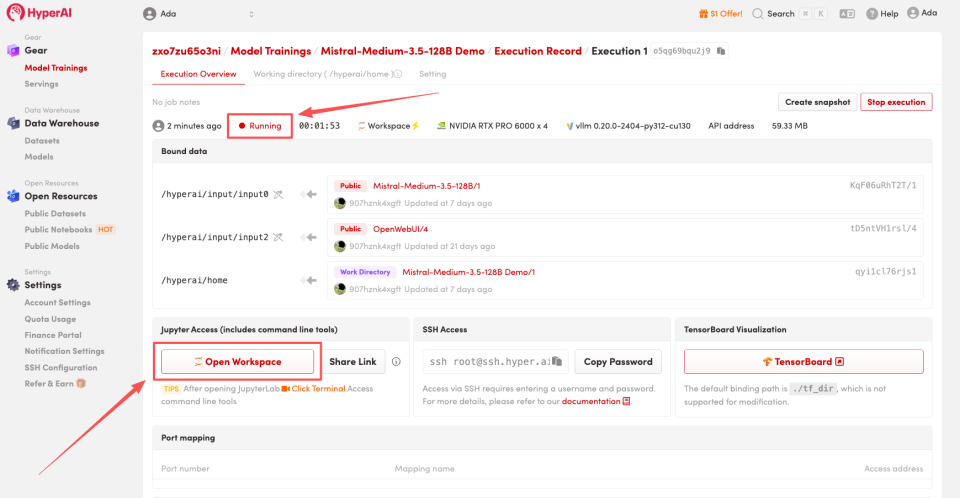Click the avatar beside OpenWebUI/4 owner
The height and width of the screenshot is (498, 960).
340,246
